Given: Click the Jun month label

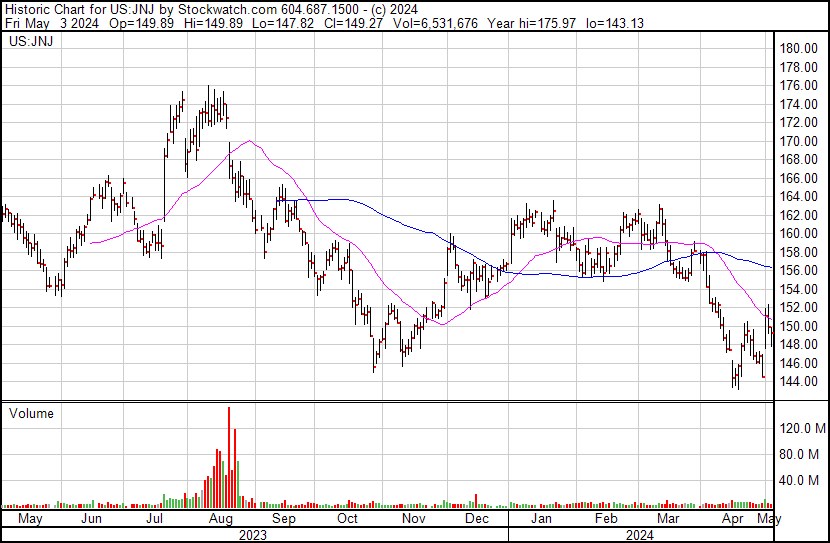Looking at the screenshot, I should point(91,519).
